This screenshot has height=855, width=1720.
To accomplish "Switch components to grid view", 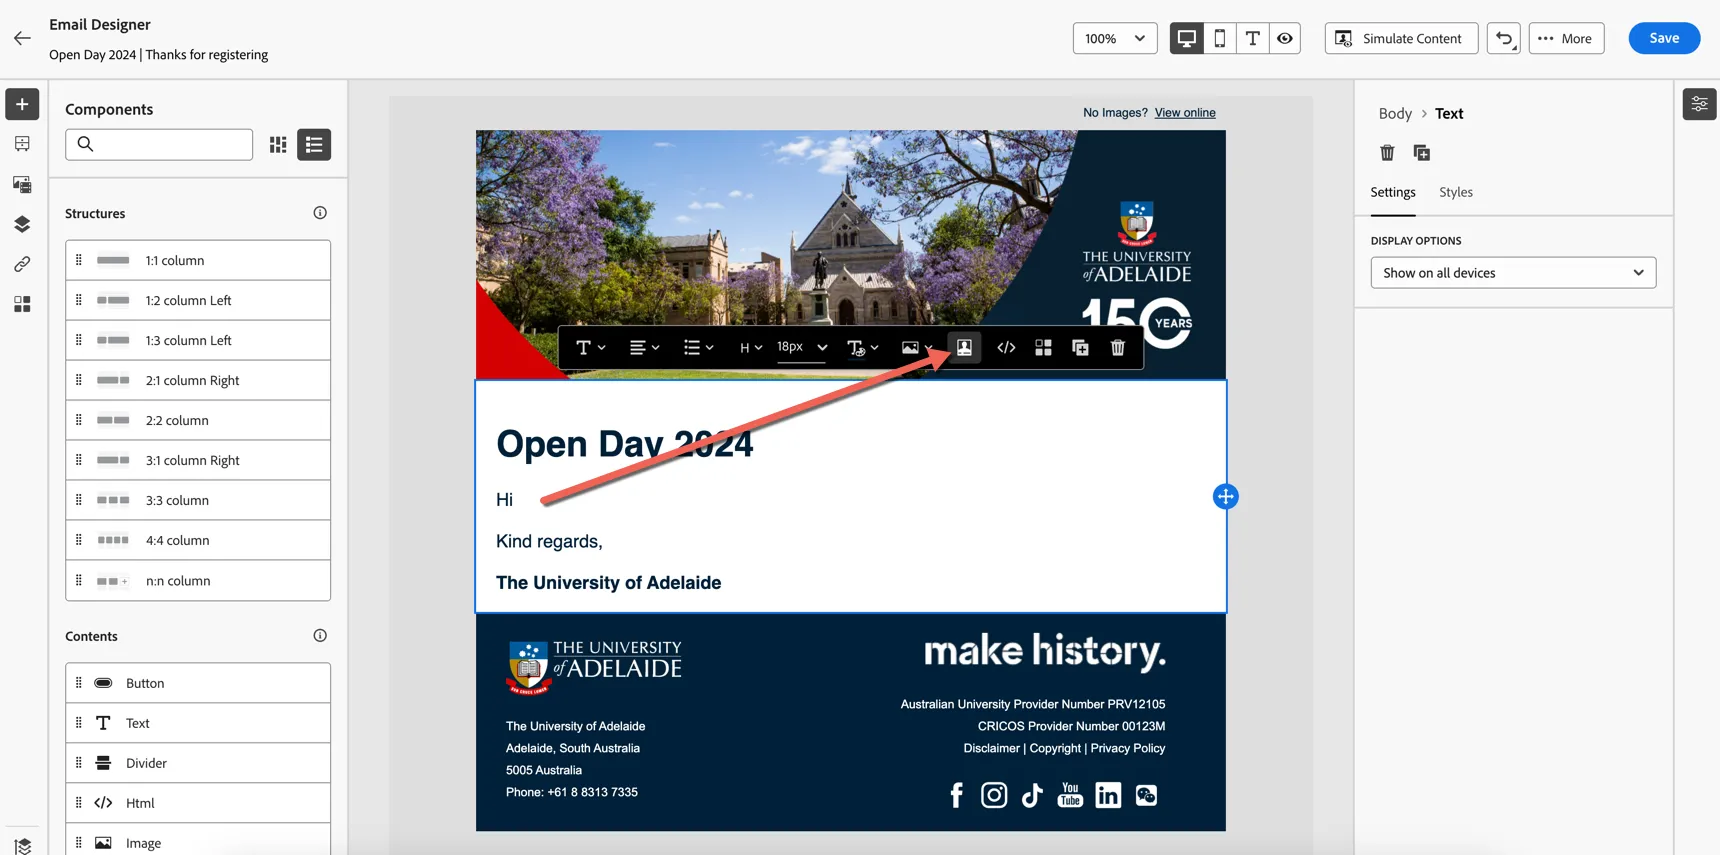I will click(278, 145).
